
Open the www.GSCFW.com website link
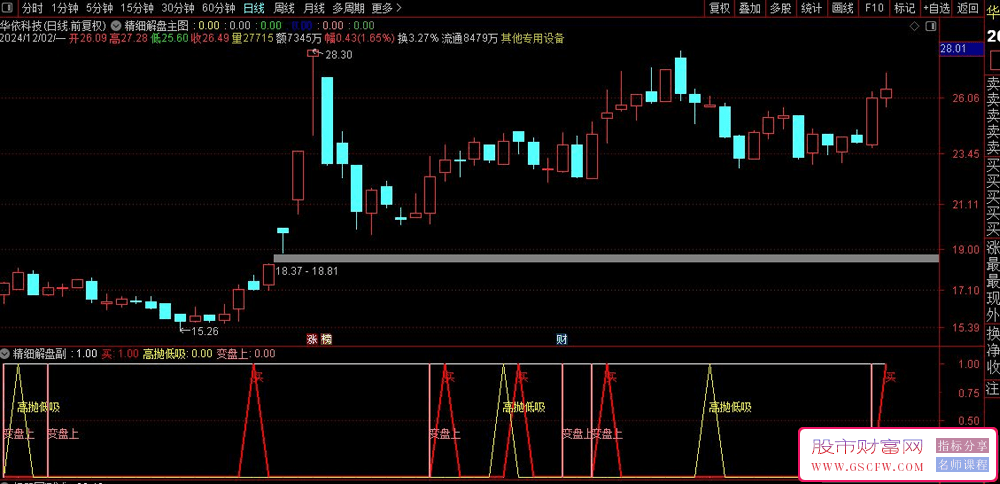(867, 466)
